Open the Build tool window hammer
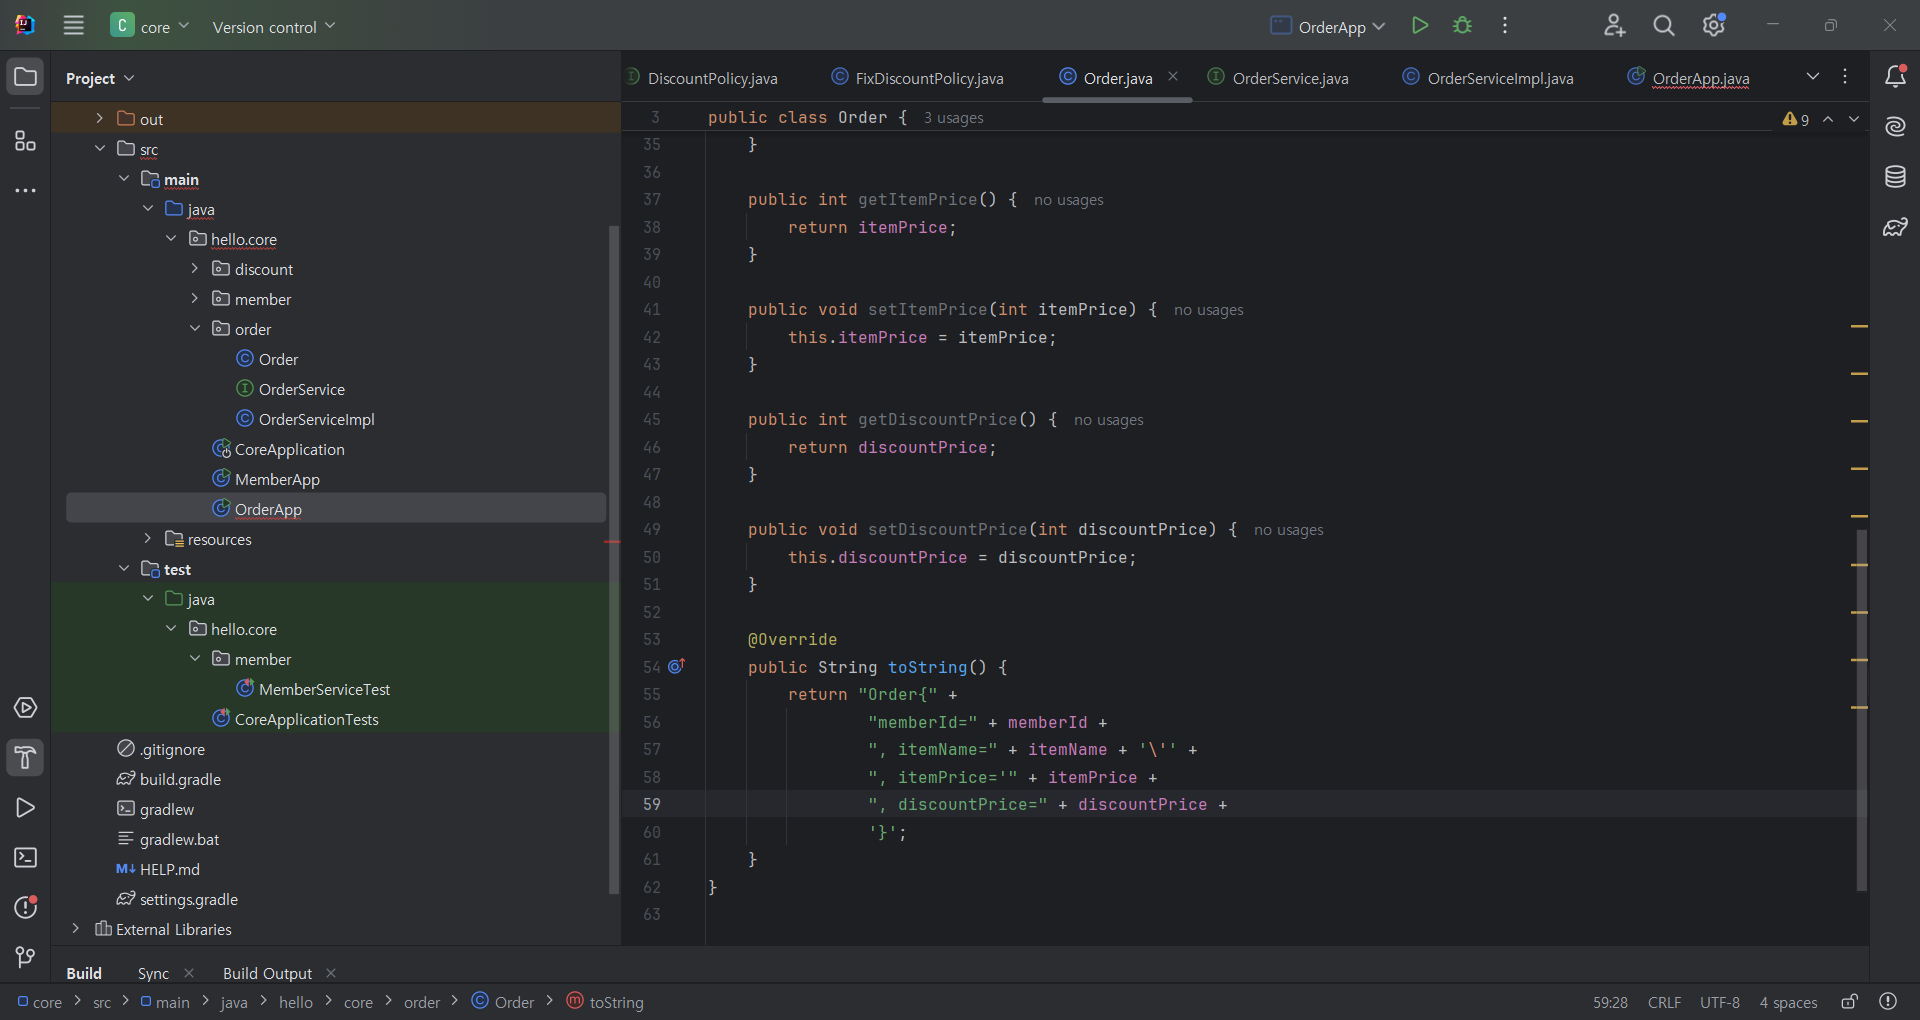This screenshot has width=1920, height=1020. pyautogui.click(x=26, y=758)
